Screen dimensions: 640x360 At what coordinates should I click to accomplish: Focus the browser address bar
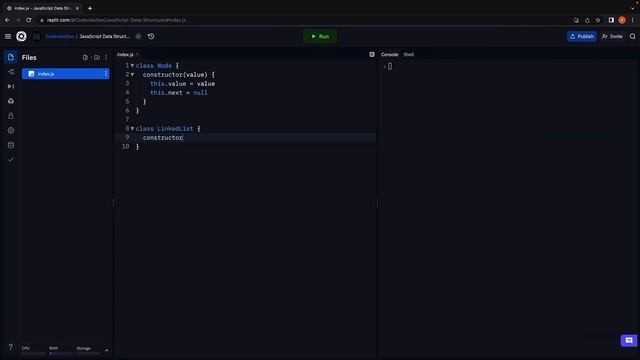click(302, 20)
